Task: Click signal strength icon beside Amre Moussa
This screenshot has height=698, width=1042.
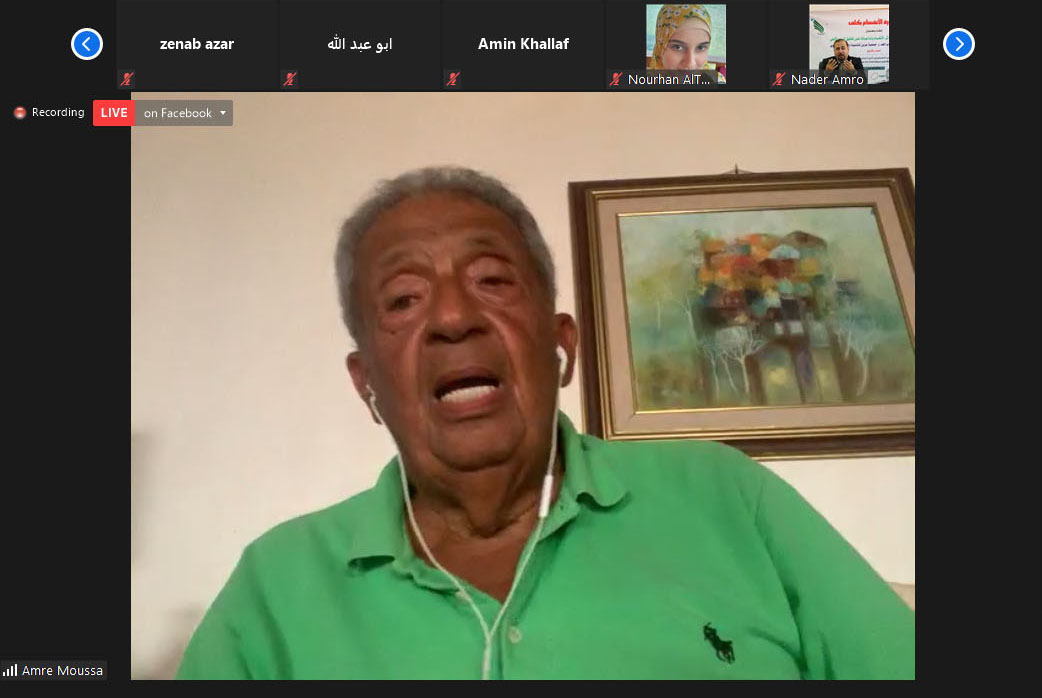Action: click(10, 670)
